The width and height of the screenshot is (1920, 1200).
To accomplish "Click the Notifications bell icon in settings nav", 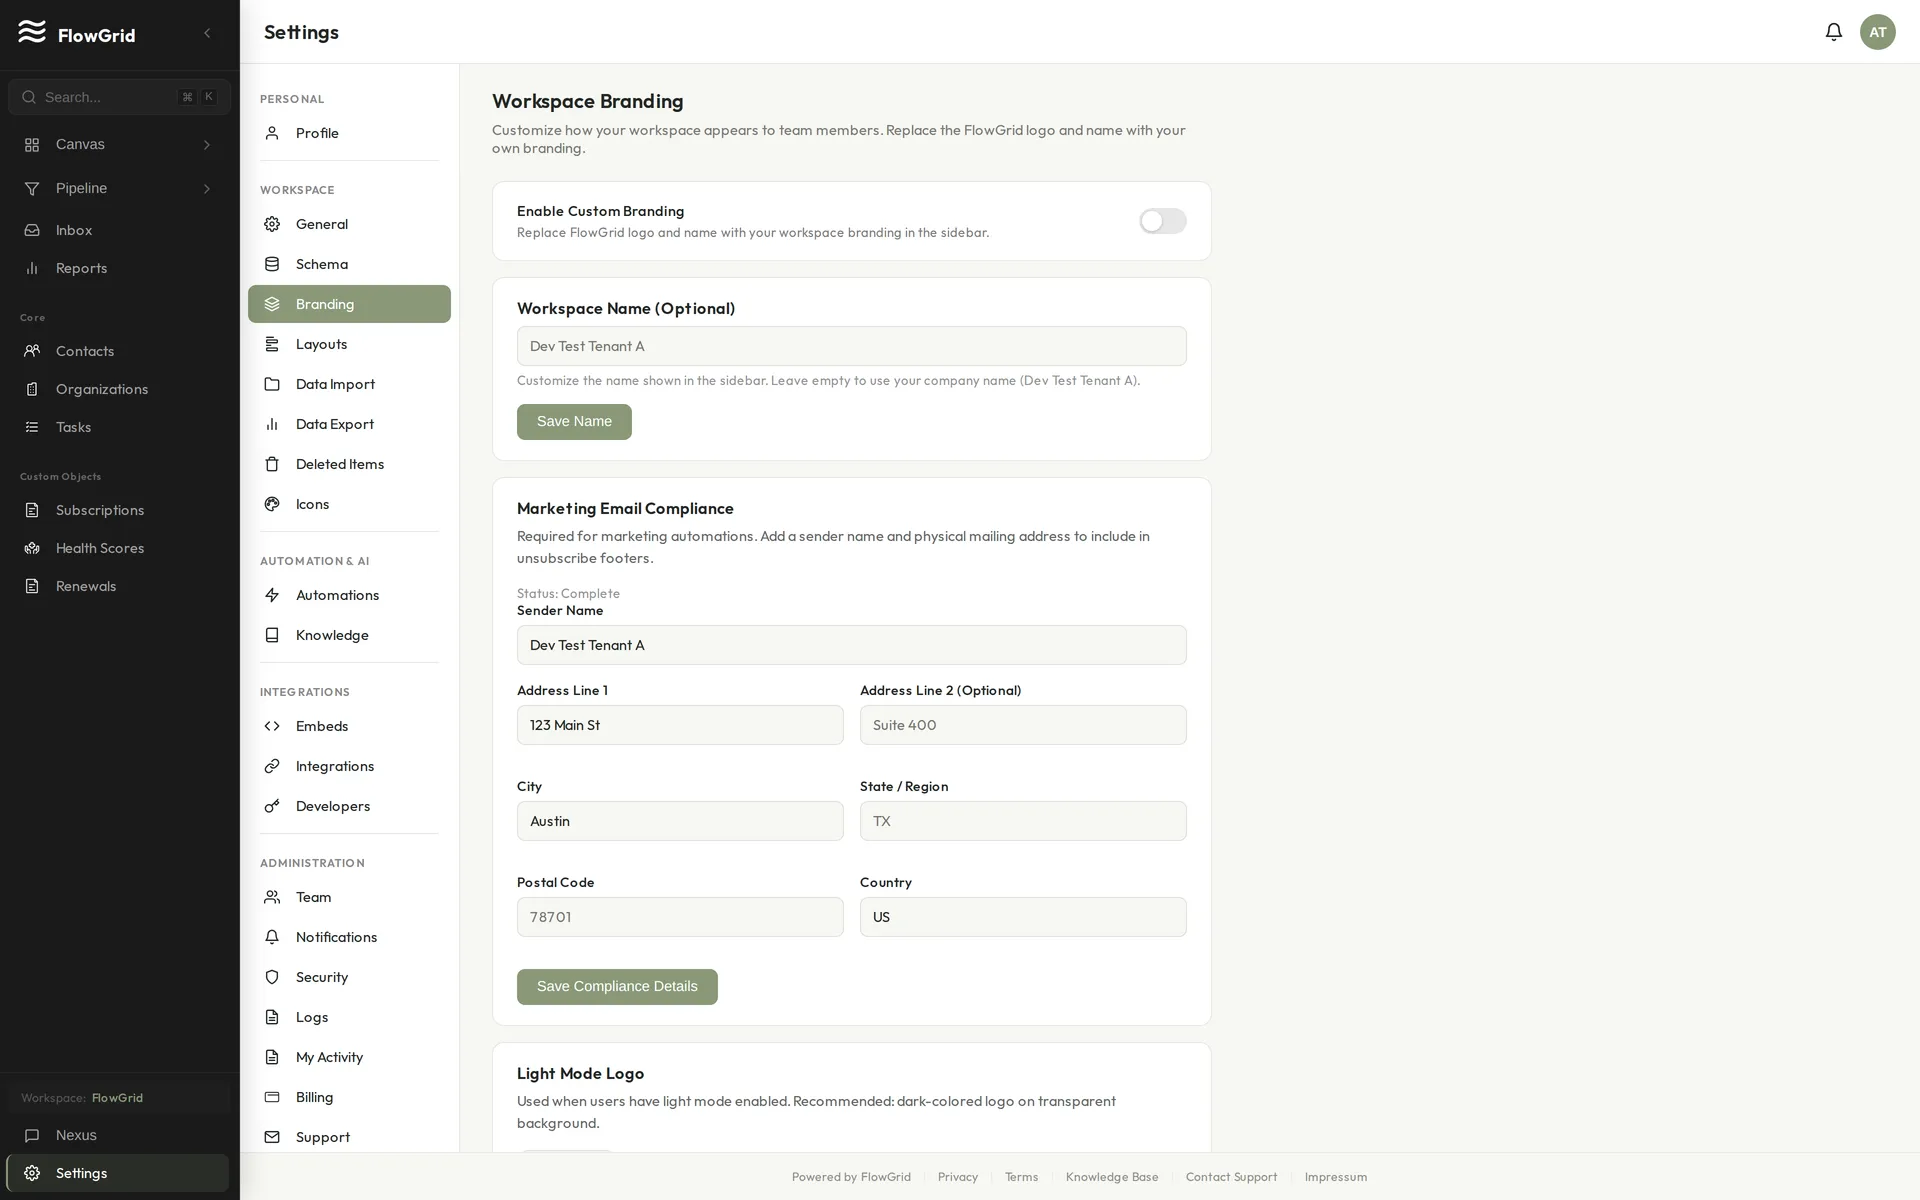I will point(272,937).
